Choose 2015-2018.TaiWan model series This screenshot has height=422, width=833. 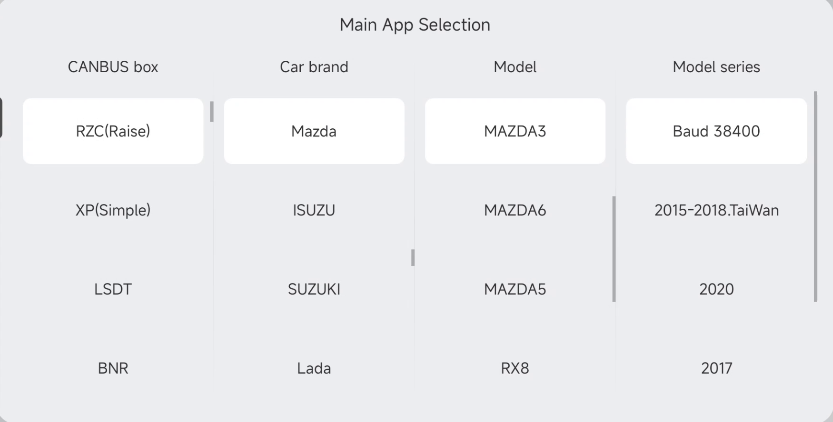point(716,210)
